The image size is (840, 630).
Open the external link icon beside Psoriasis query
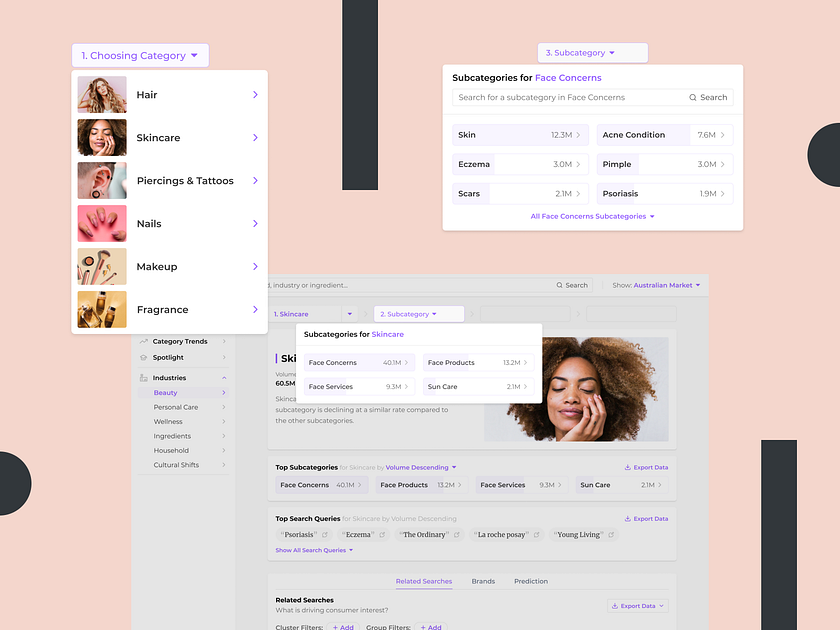[x=324, y=534]
